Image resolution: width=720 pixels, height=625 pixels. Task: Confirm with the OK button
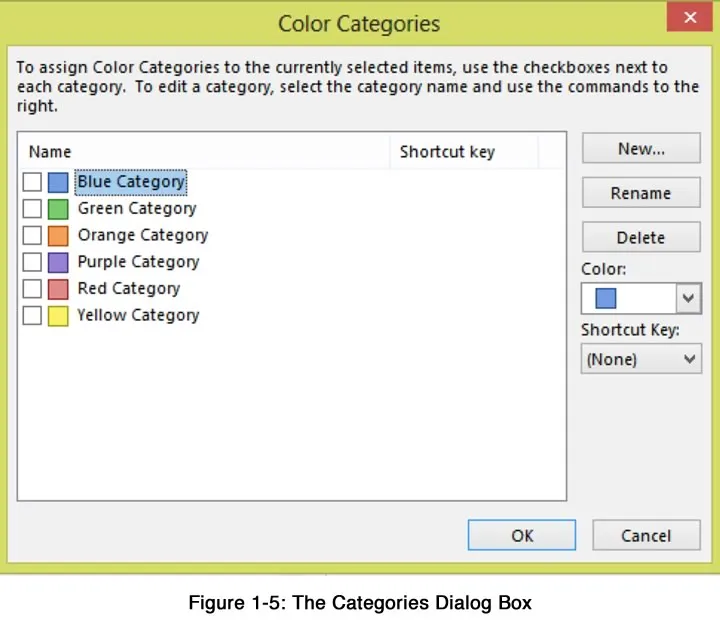tap(521, 536)
